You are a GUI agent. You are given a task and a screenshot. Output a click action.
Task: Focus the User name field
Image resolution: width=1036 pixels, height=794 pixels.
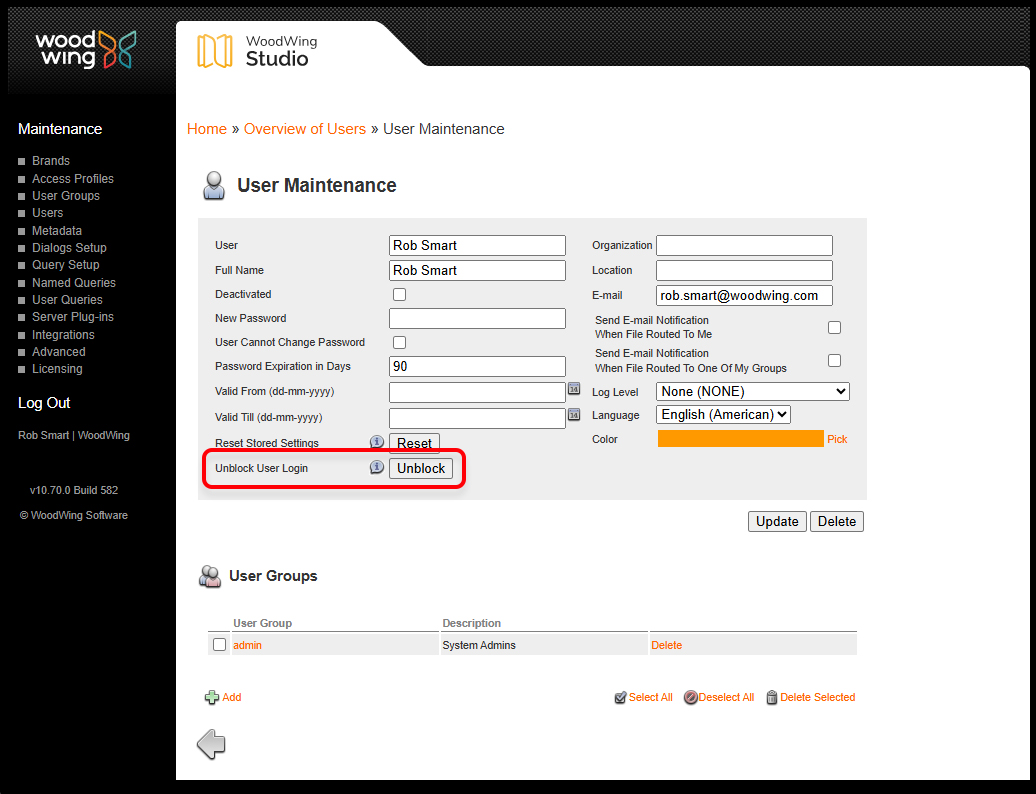477,245
